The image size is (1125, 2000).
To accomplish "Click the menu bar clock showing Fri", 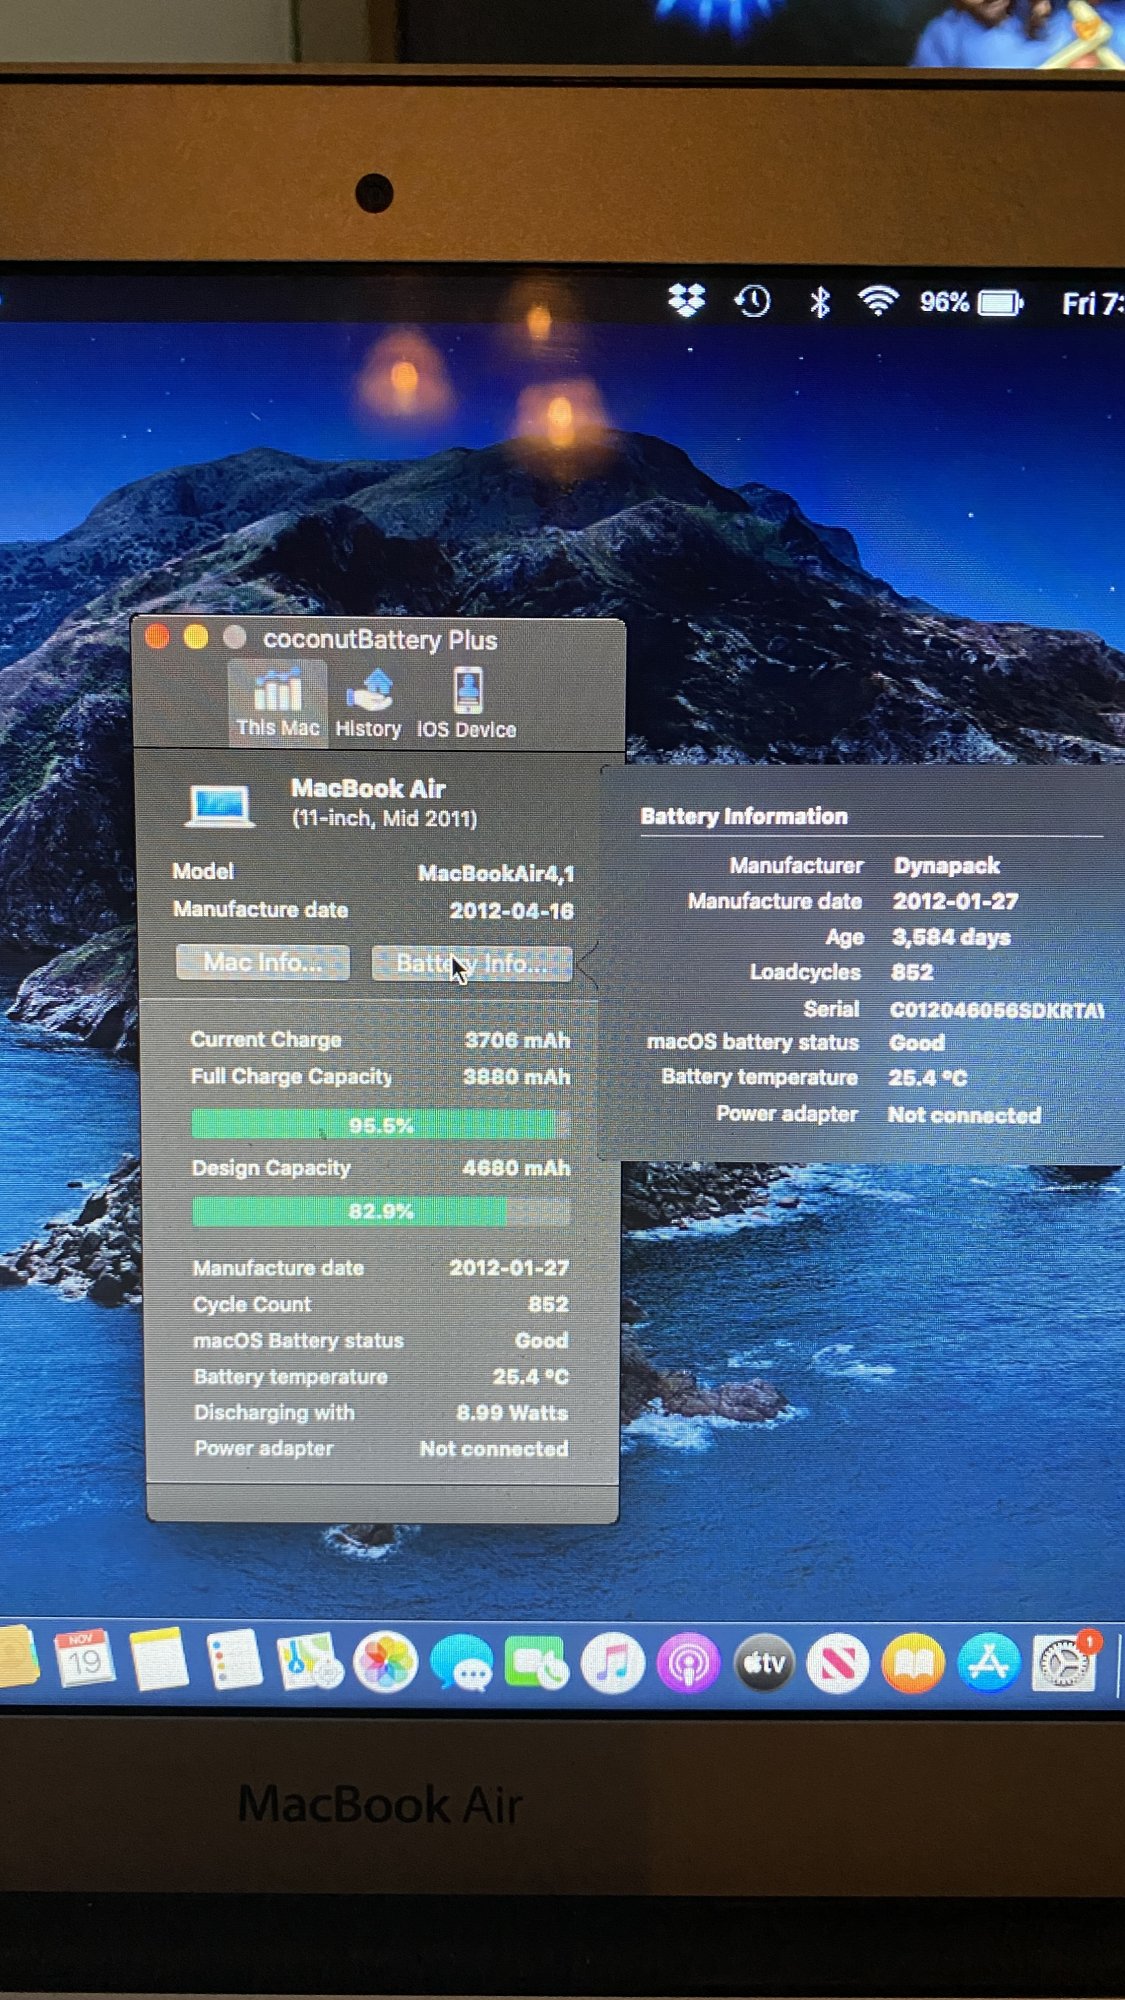I will [x=1092, y=303].
